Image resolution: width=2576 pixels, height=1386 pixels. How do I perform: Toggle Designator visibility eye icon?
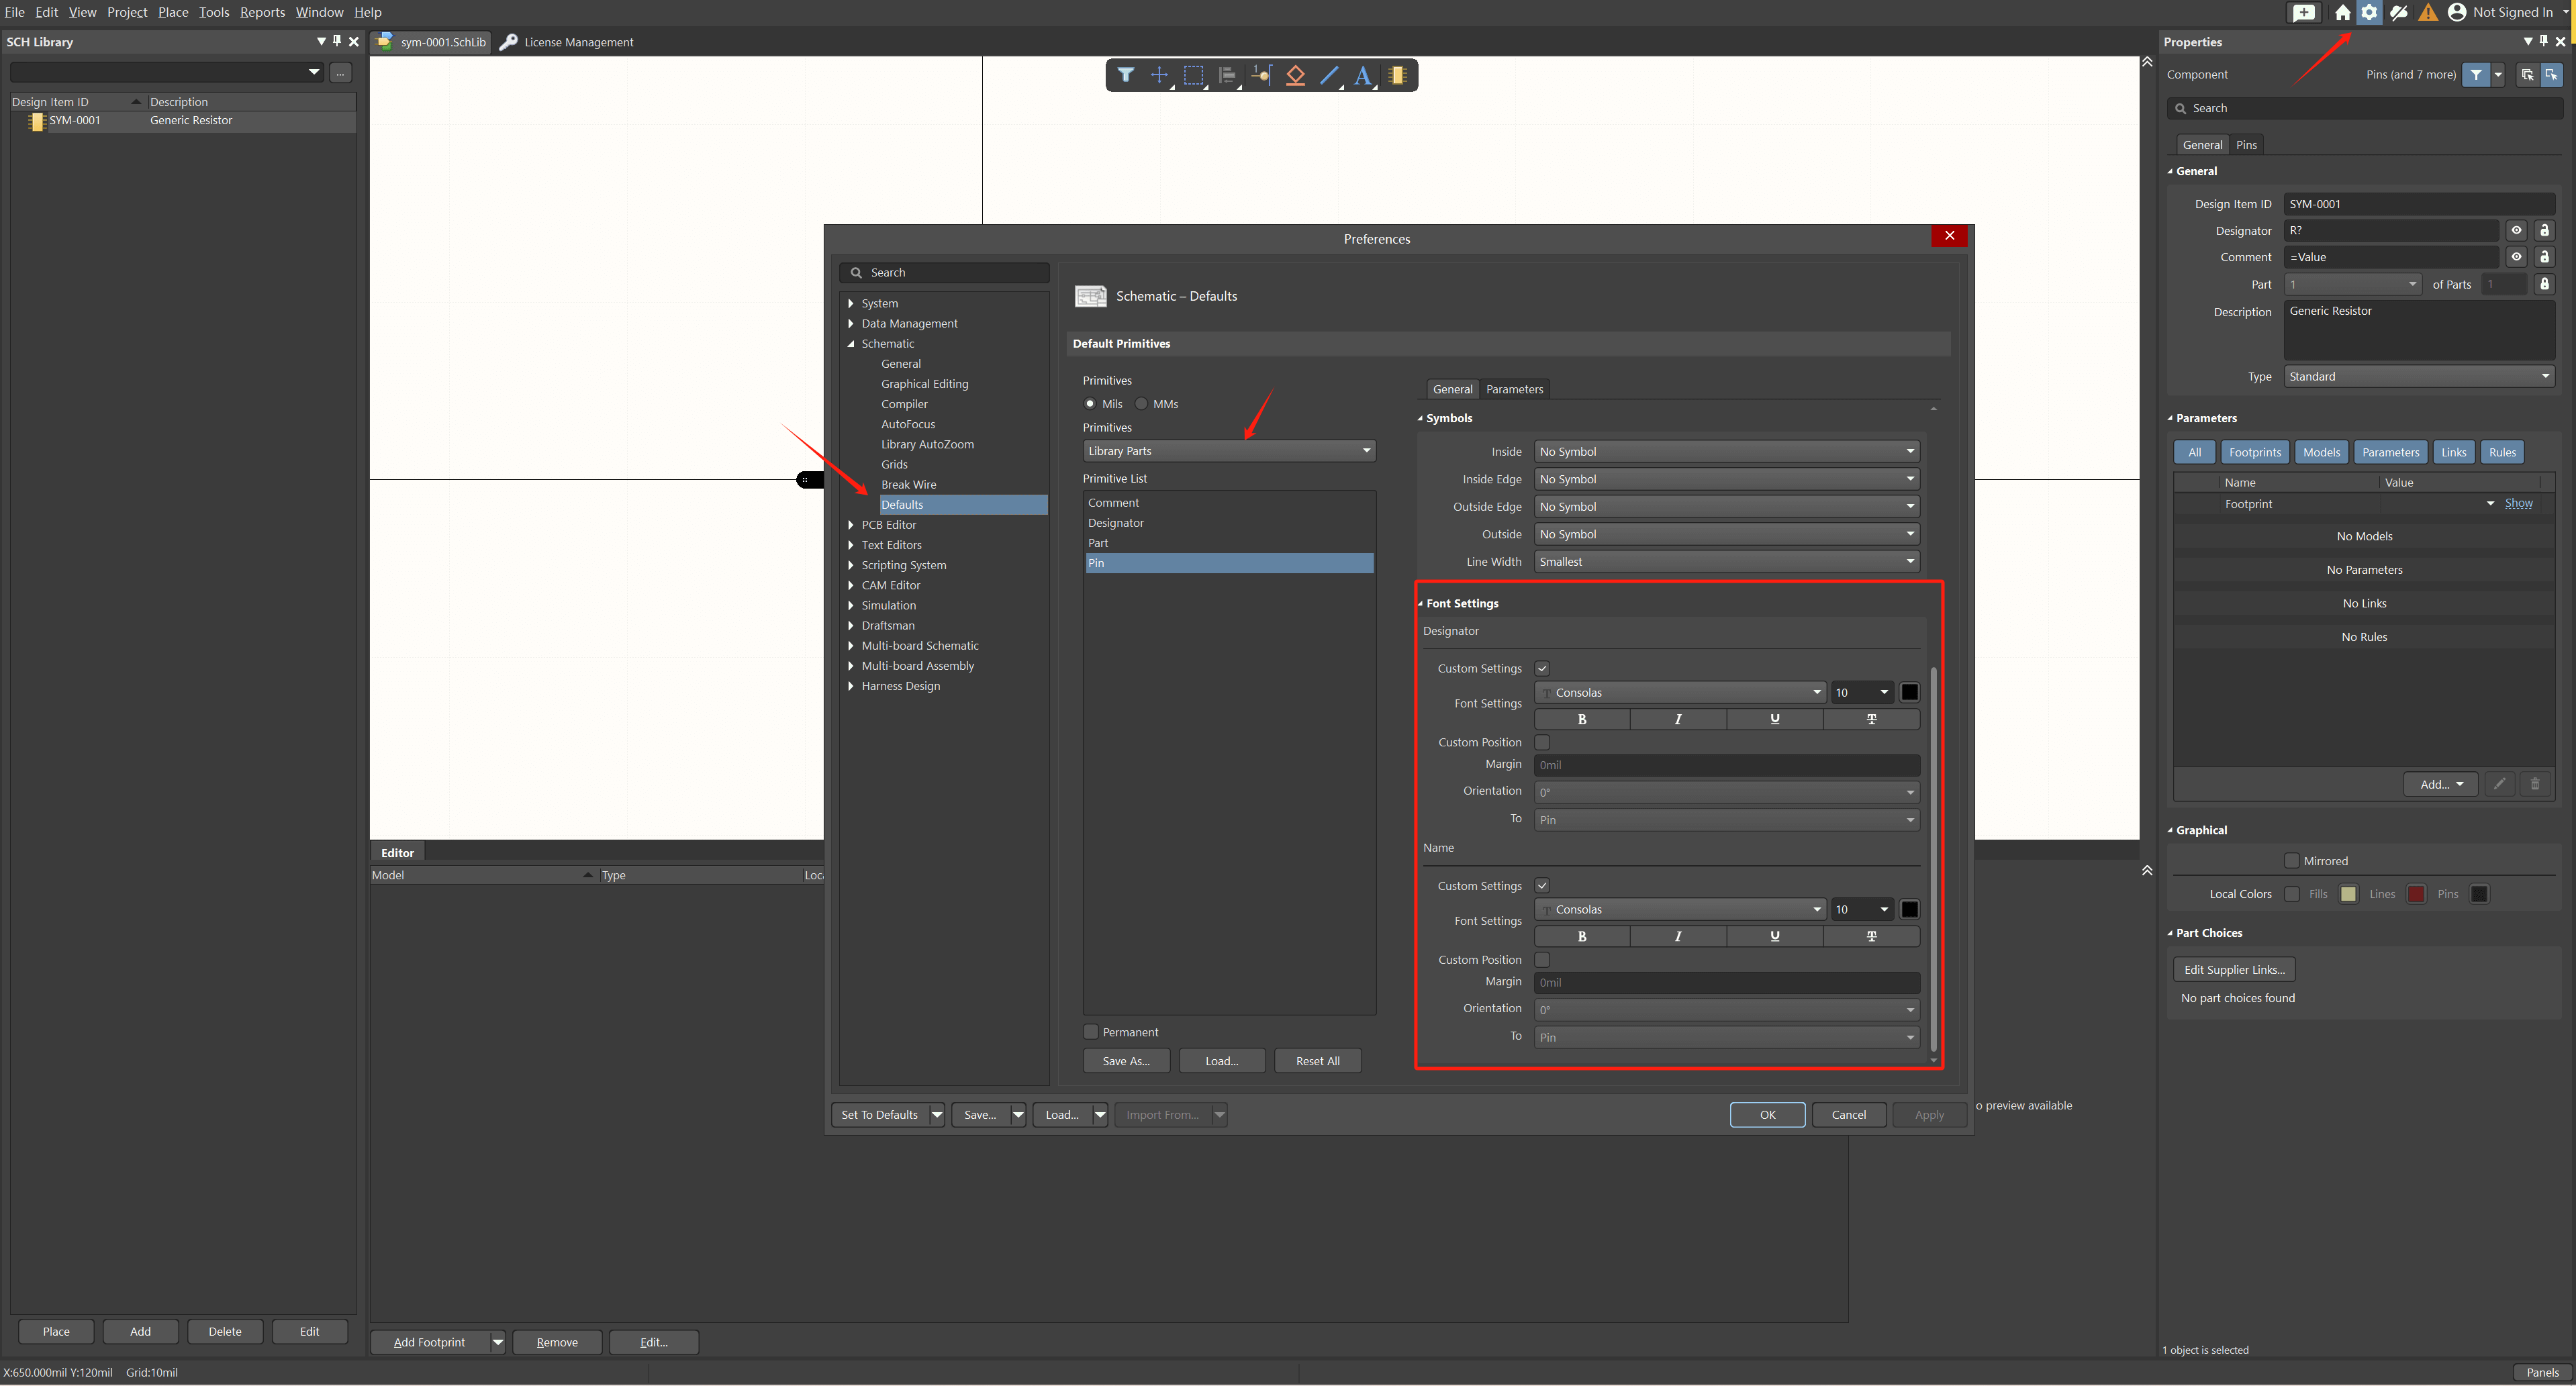pyautogui.click(x=2516, y=231)
